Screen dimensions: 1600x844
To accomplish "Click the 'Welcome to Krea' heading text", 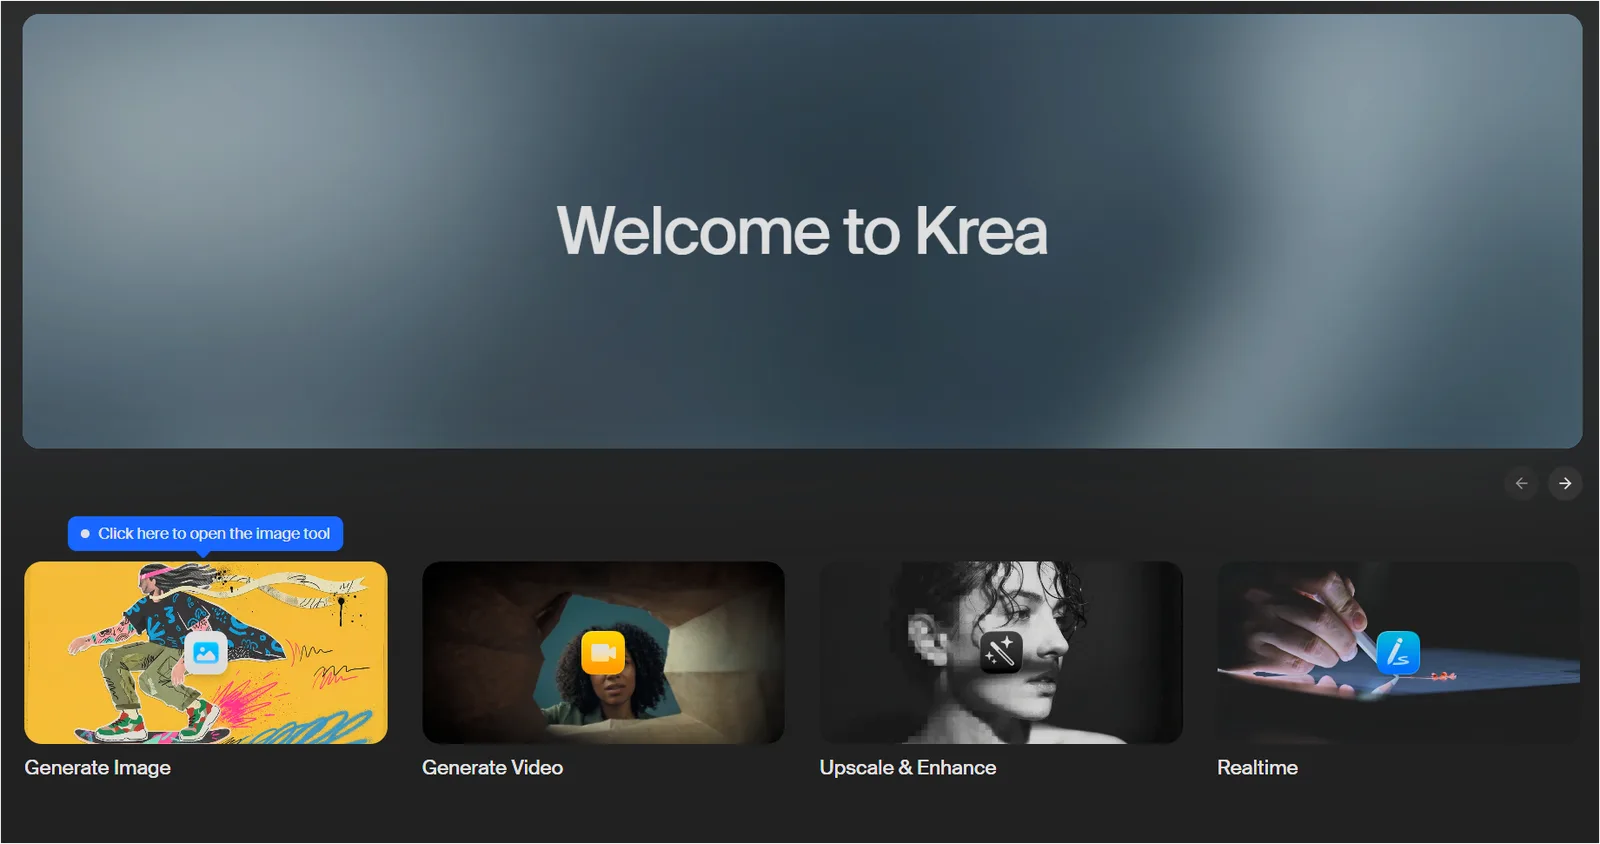I will pyautogui.click(x=802, y=231).
